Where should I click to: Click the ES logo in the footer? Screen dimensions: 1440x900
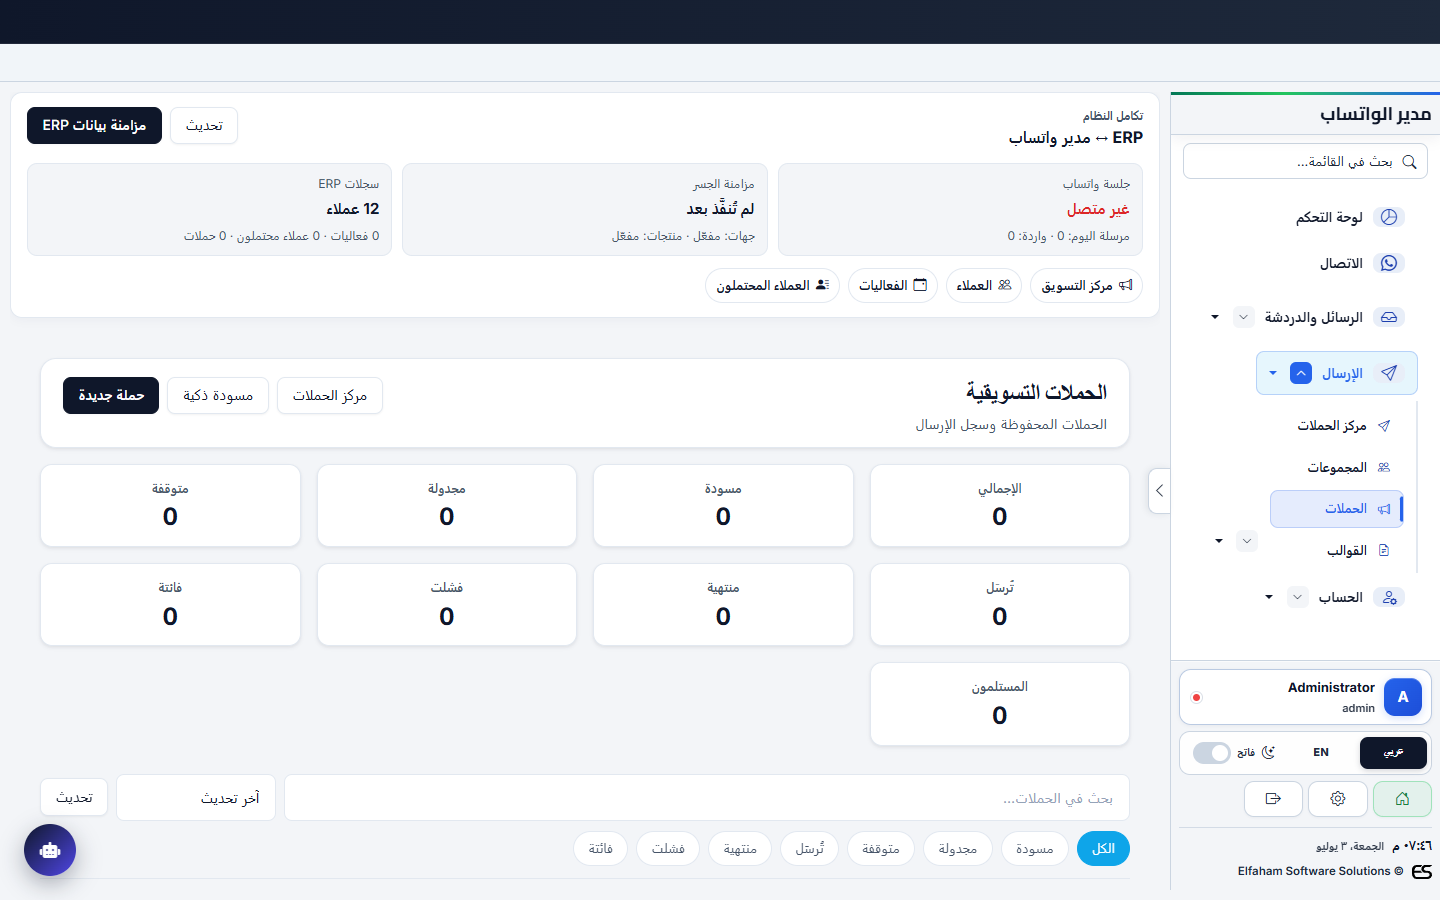(1421, 872)
